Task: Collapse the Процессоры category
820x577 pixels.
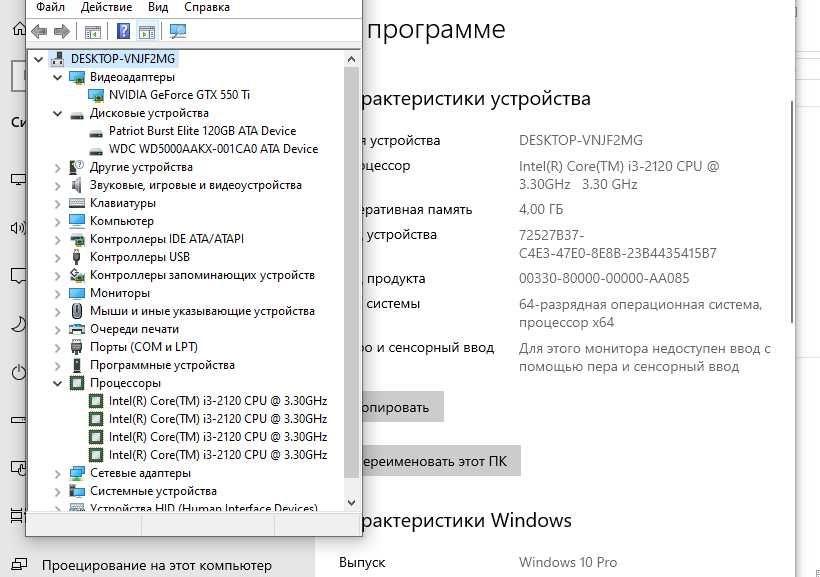Action: point(58,383)
